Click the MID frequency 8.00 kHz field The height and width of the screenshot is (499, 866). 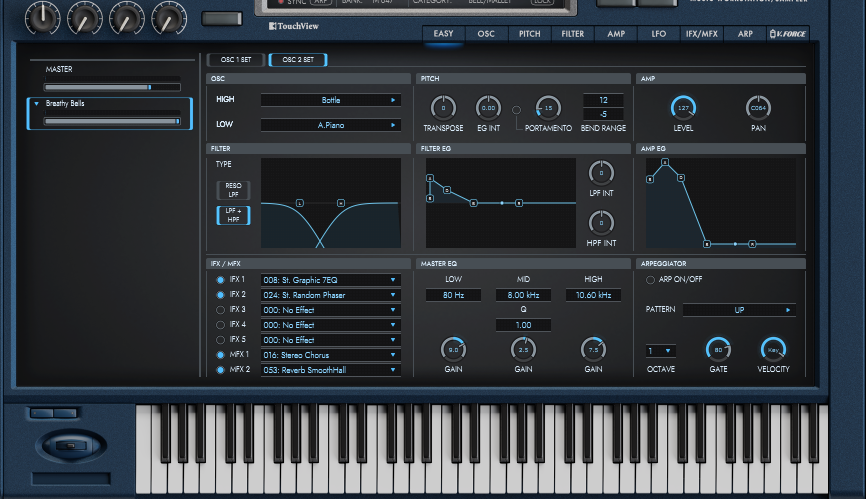tap(523, 295)
